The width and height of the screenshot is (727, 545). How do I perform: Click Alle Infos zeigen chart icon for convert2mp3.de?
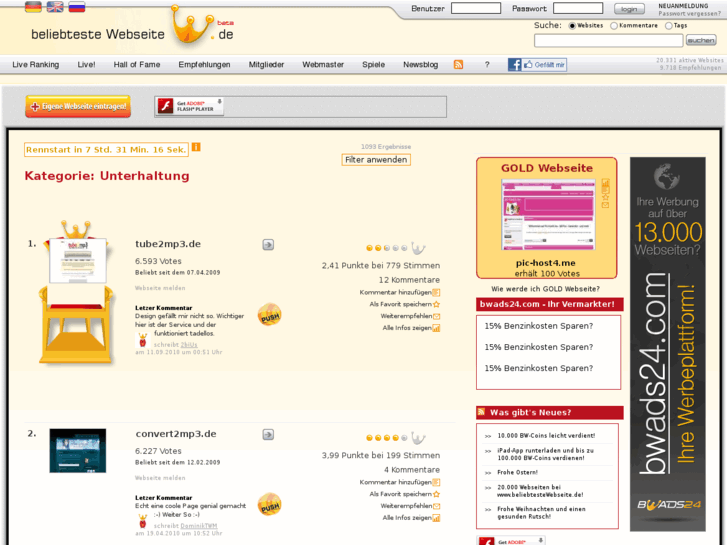[436, 518]
